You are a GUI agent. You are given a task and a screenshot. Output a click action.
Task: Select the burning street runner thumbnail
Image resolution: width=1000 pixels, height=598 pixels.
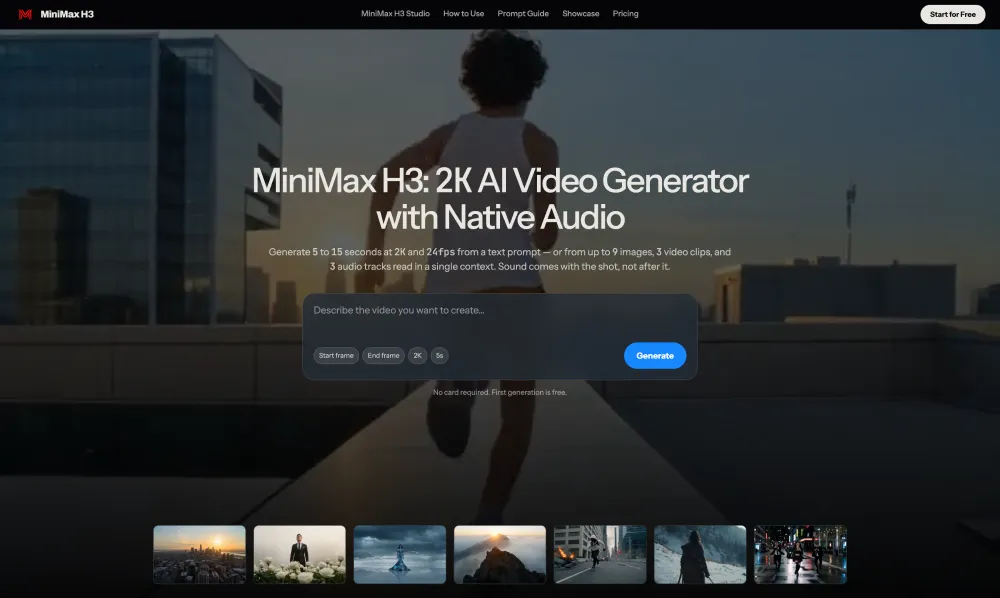tap(600, 555)
